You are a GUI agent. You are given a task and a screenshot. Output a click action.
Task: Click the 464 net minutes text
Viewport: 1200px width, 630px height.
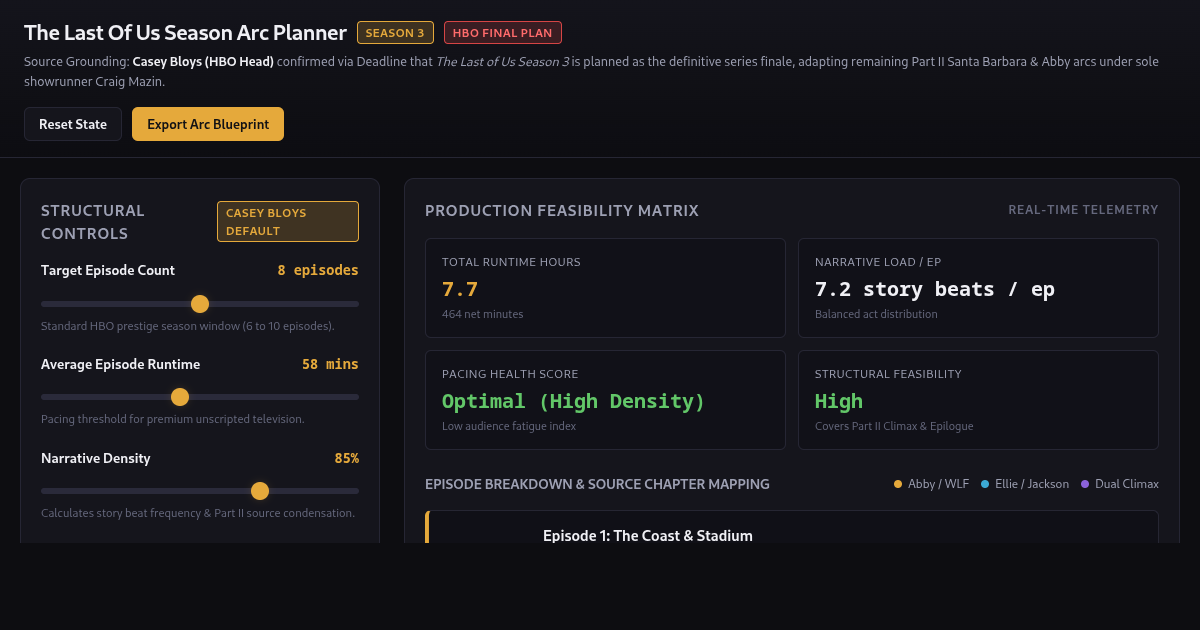[483, 314]
